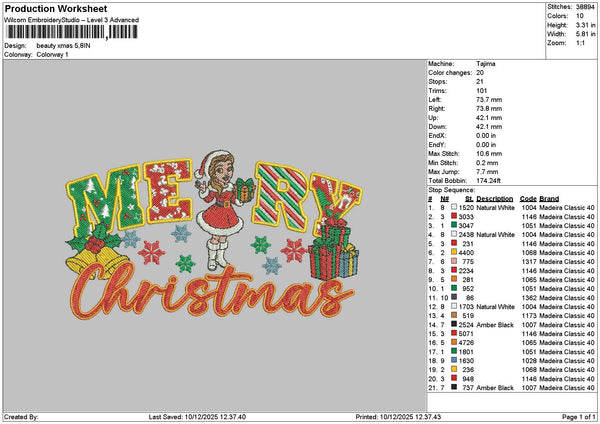Click the "Stop Sequence:" heading
This screenshot has width=600, height=424.
pos(452,190)
